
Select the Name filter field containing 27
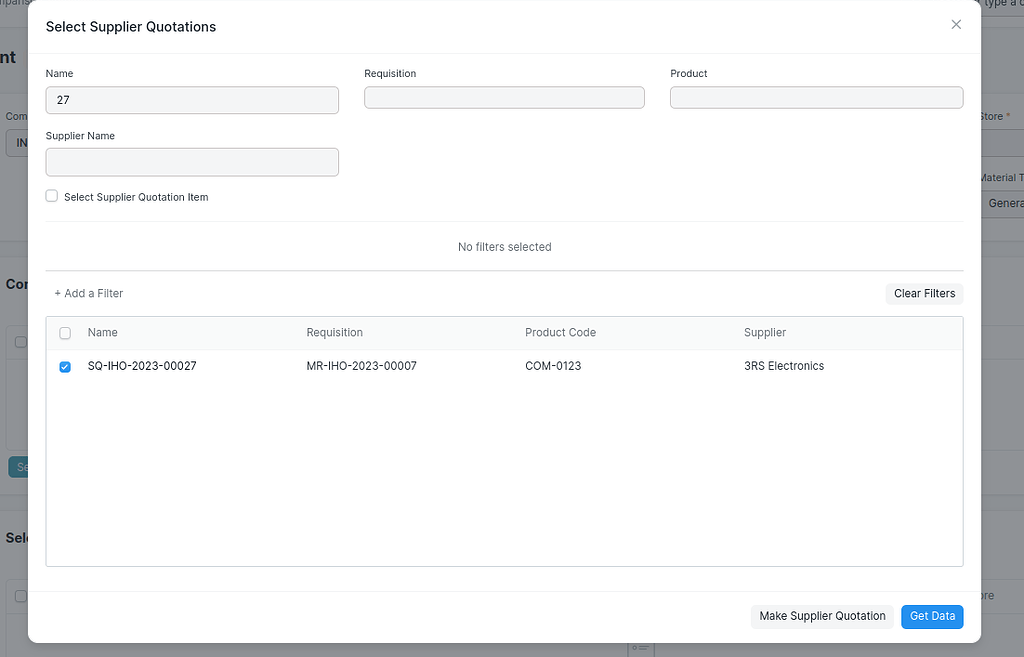point(191,100)
